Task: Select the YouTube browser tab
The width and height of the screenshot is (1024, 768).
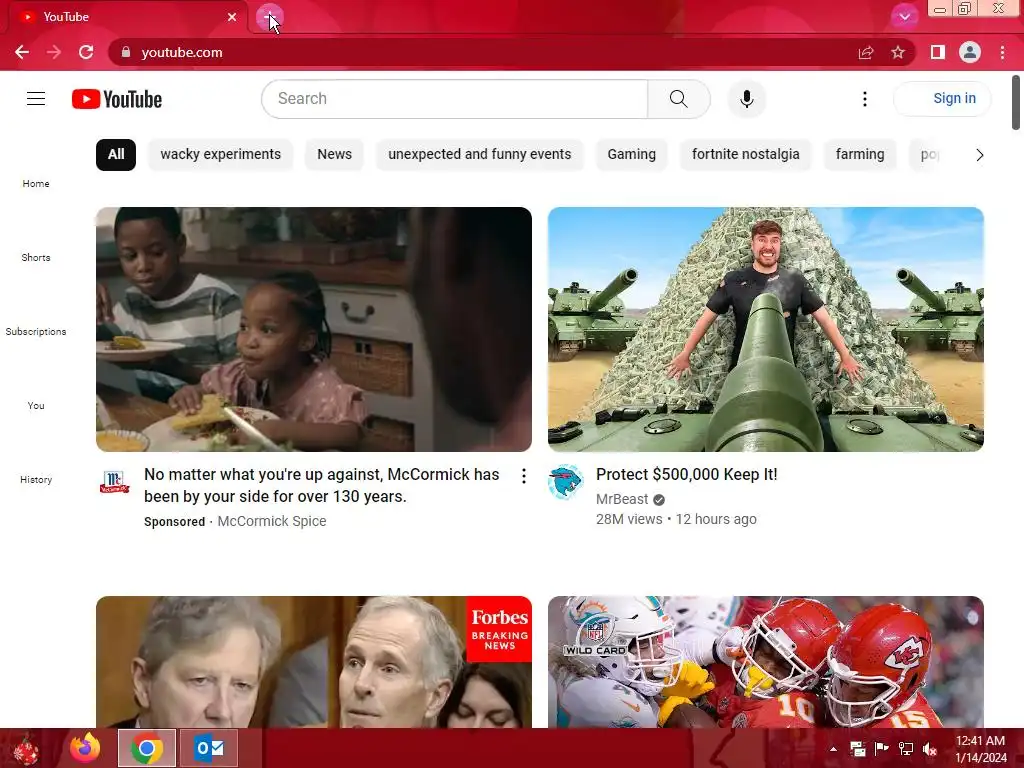Action: coord(127,17)
